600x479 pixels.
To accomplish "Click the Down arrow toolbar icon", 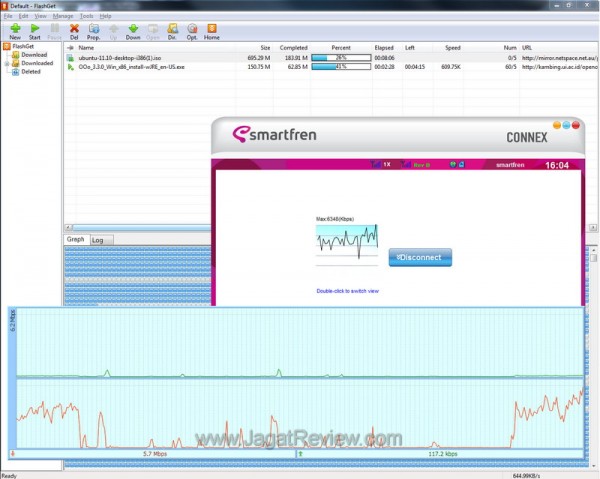I will click(133, 28).
